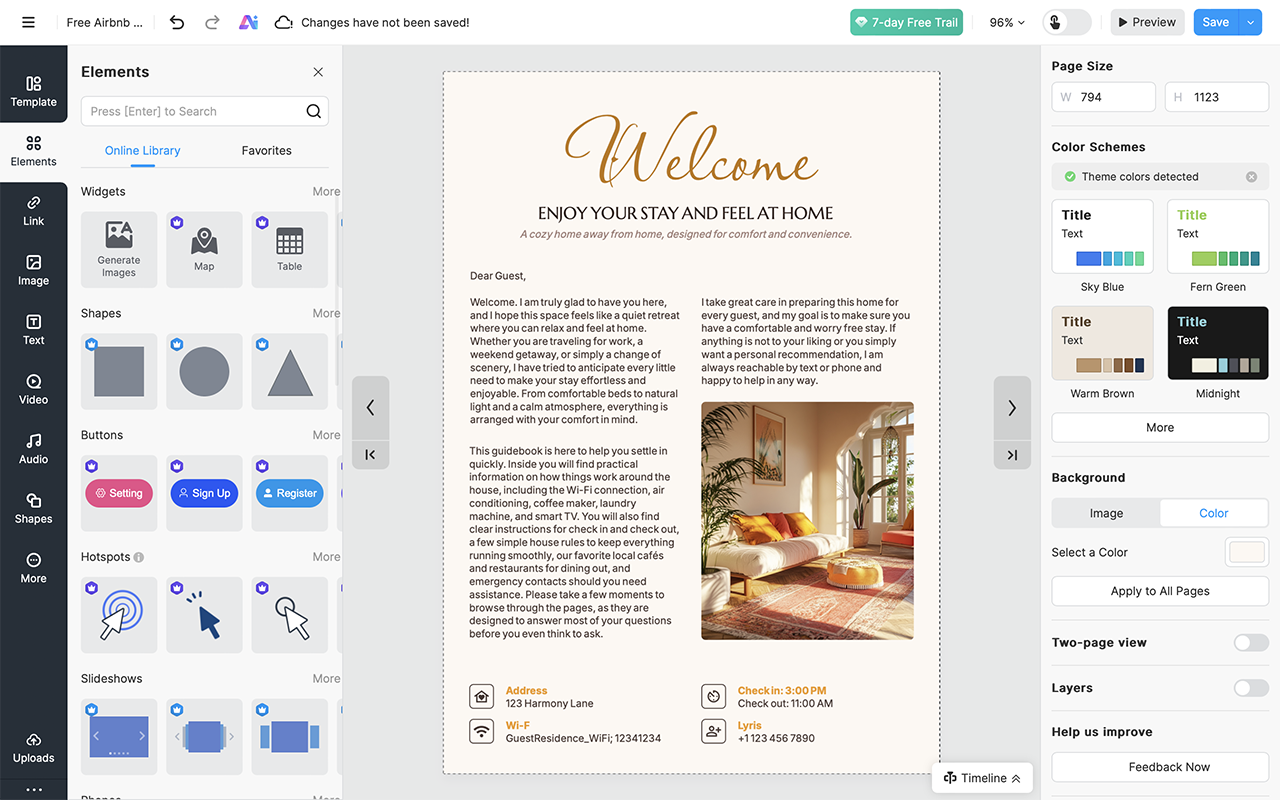Switch to the Favorites tab

click(267, 151)
